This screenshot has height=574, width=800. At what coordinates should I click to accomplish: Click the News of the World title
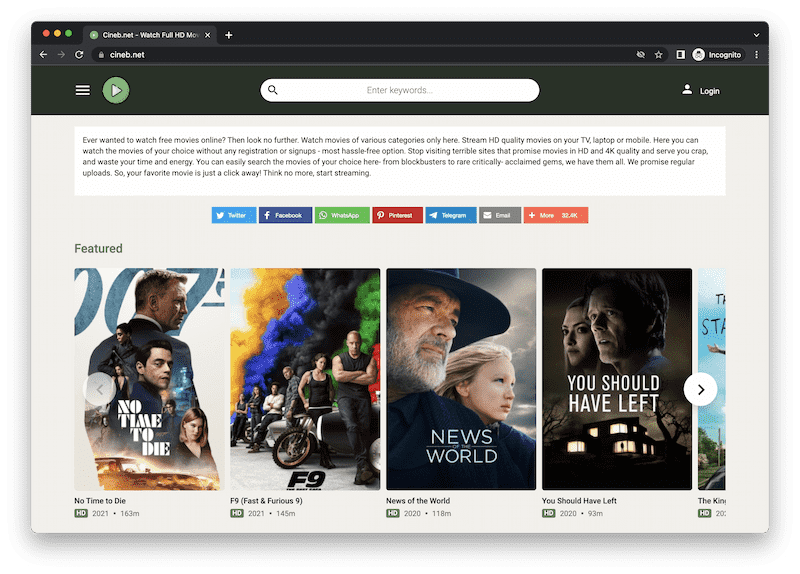coord(418,501)
